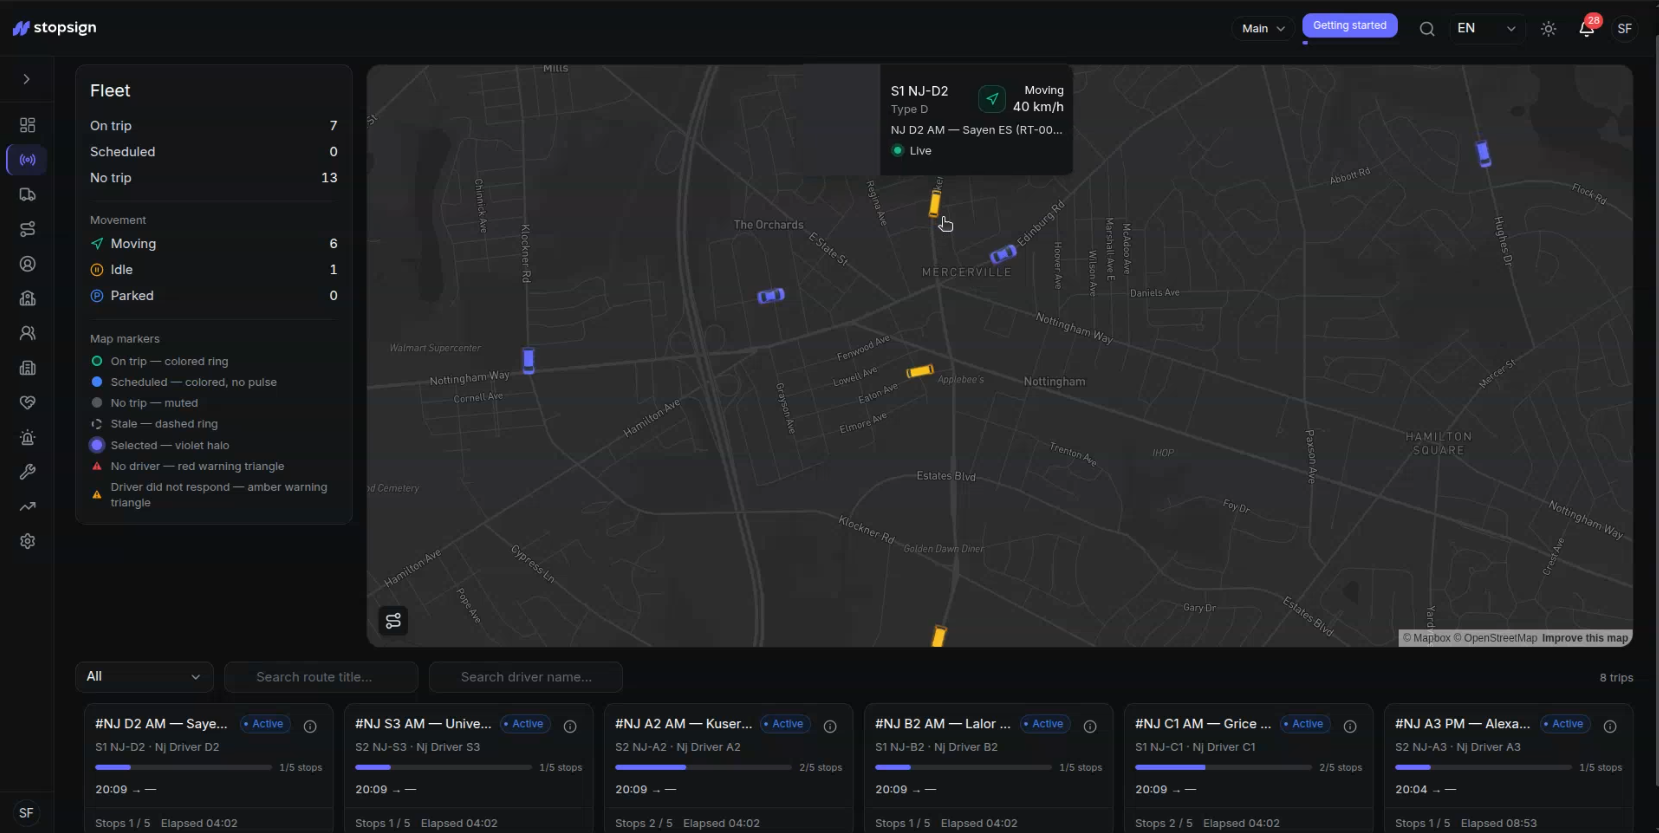Click the NJ A2 AM trip progress bar

[703, 768]
